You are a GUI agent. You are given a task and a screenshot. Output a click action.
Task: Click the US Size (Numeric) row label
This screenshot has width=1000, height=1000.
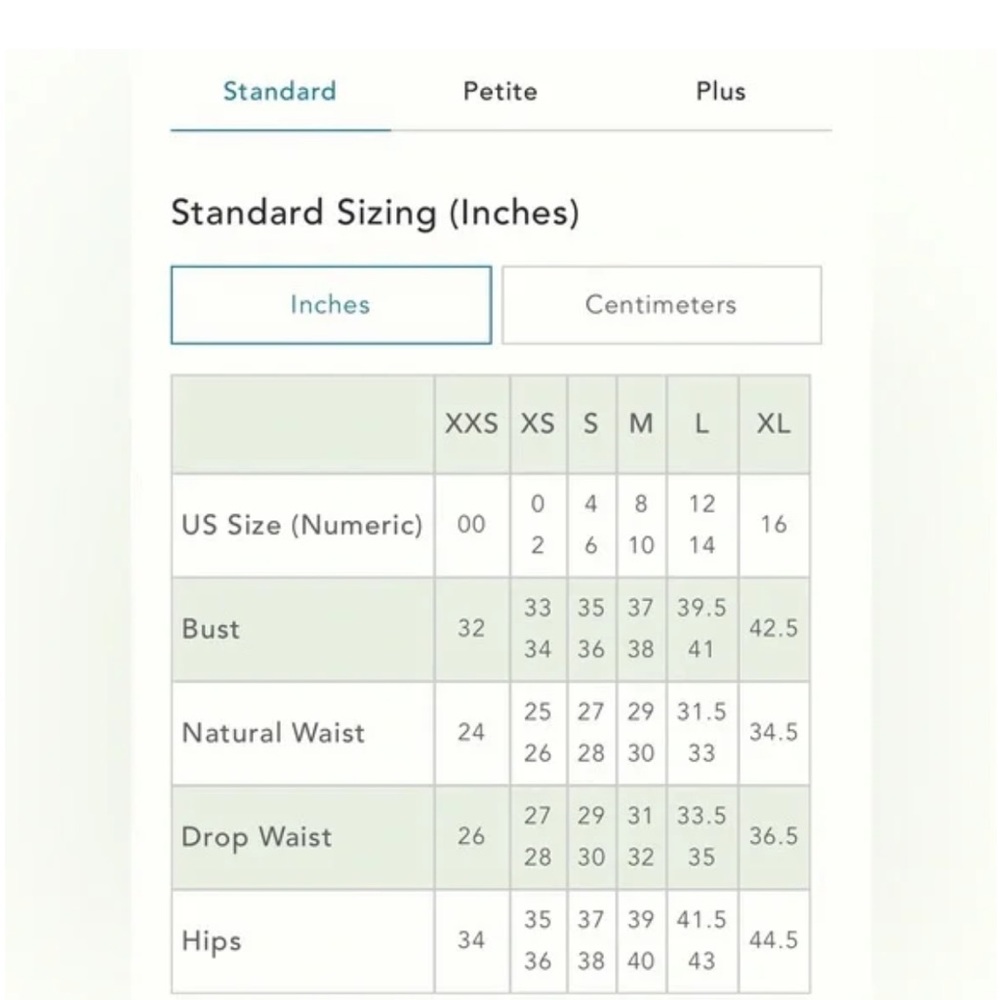(302, 526)
